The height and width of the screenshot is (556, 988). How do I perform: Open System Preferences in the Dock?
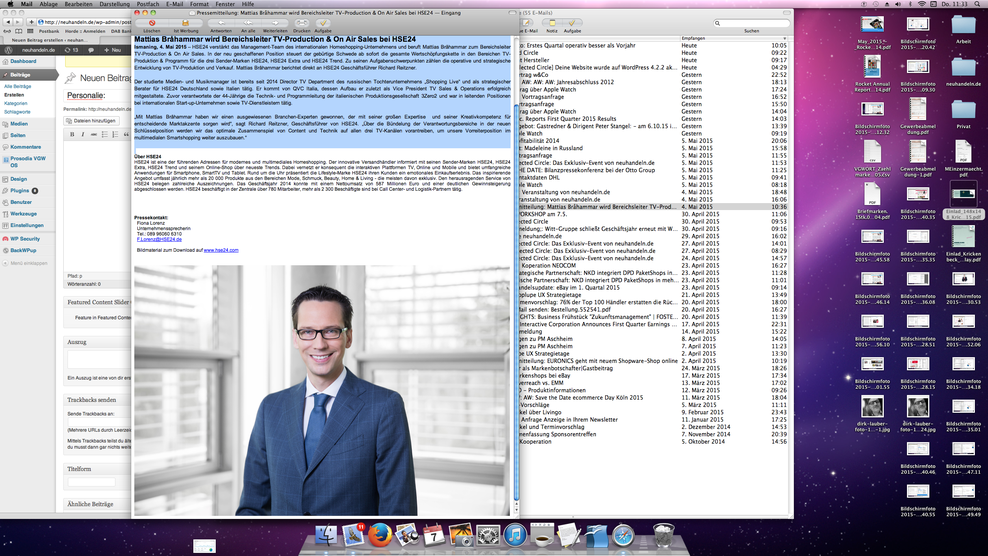[488, 535]
